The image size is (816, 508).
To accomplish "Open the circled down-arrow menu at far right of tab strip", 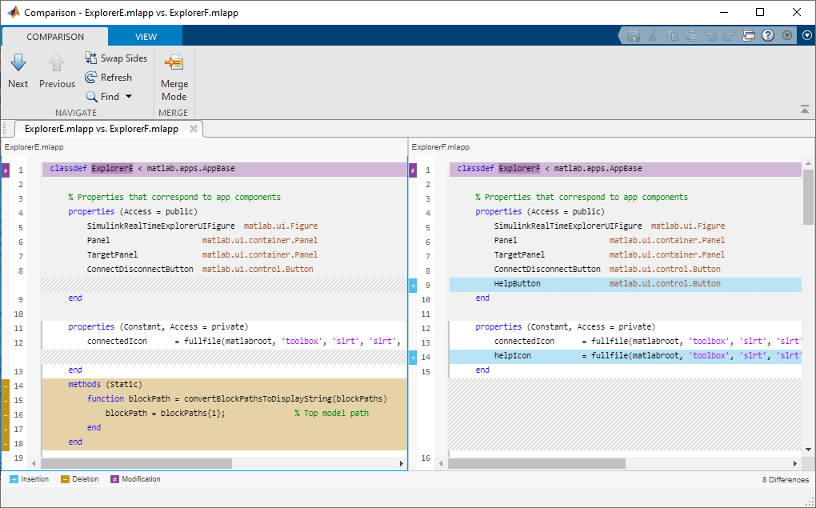I will tap(806, 35).
